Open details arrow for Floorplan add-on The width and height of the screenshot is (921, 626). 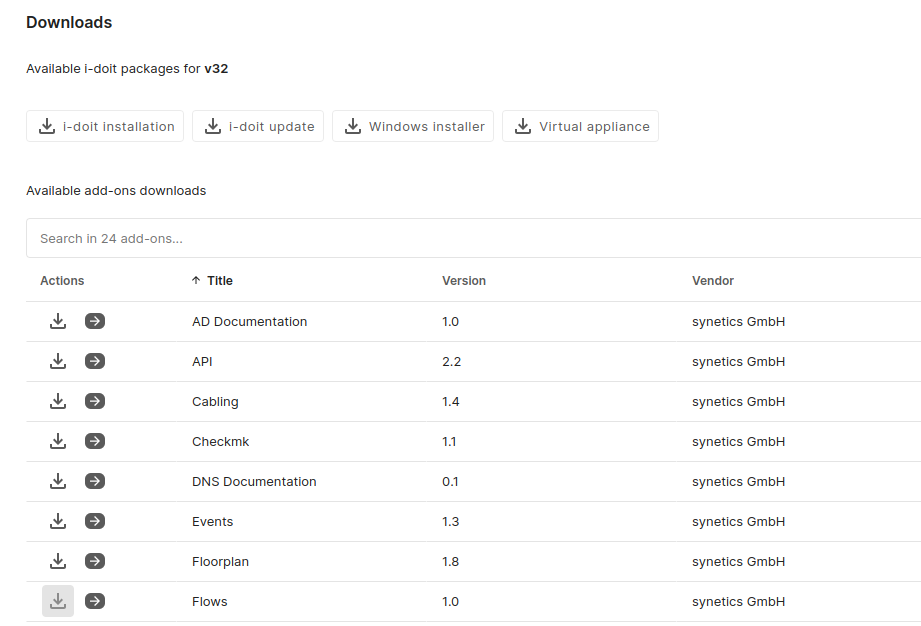coord(95,561)
